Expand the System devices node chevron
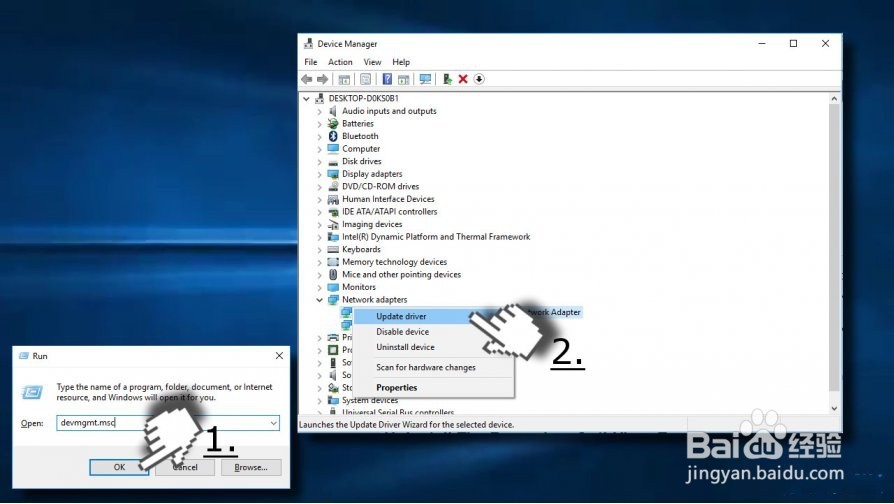894x504 pixels. click(319, 401)
